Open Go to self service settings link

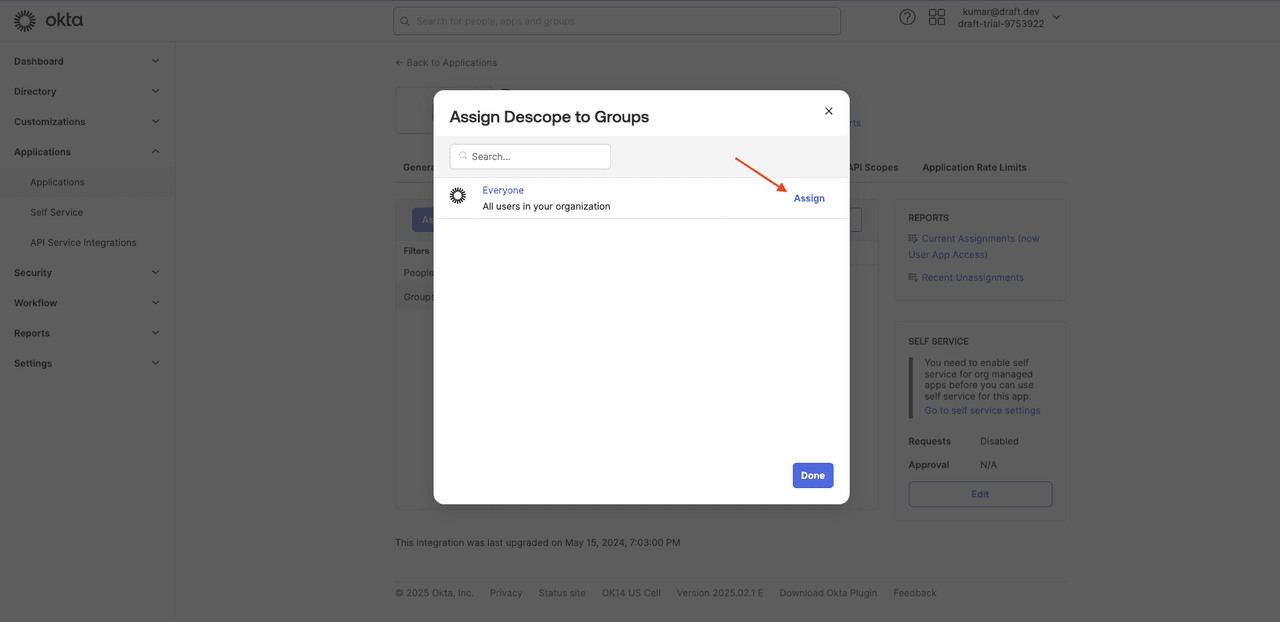coord(982,409)
